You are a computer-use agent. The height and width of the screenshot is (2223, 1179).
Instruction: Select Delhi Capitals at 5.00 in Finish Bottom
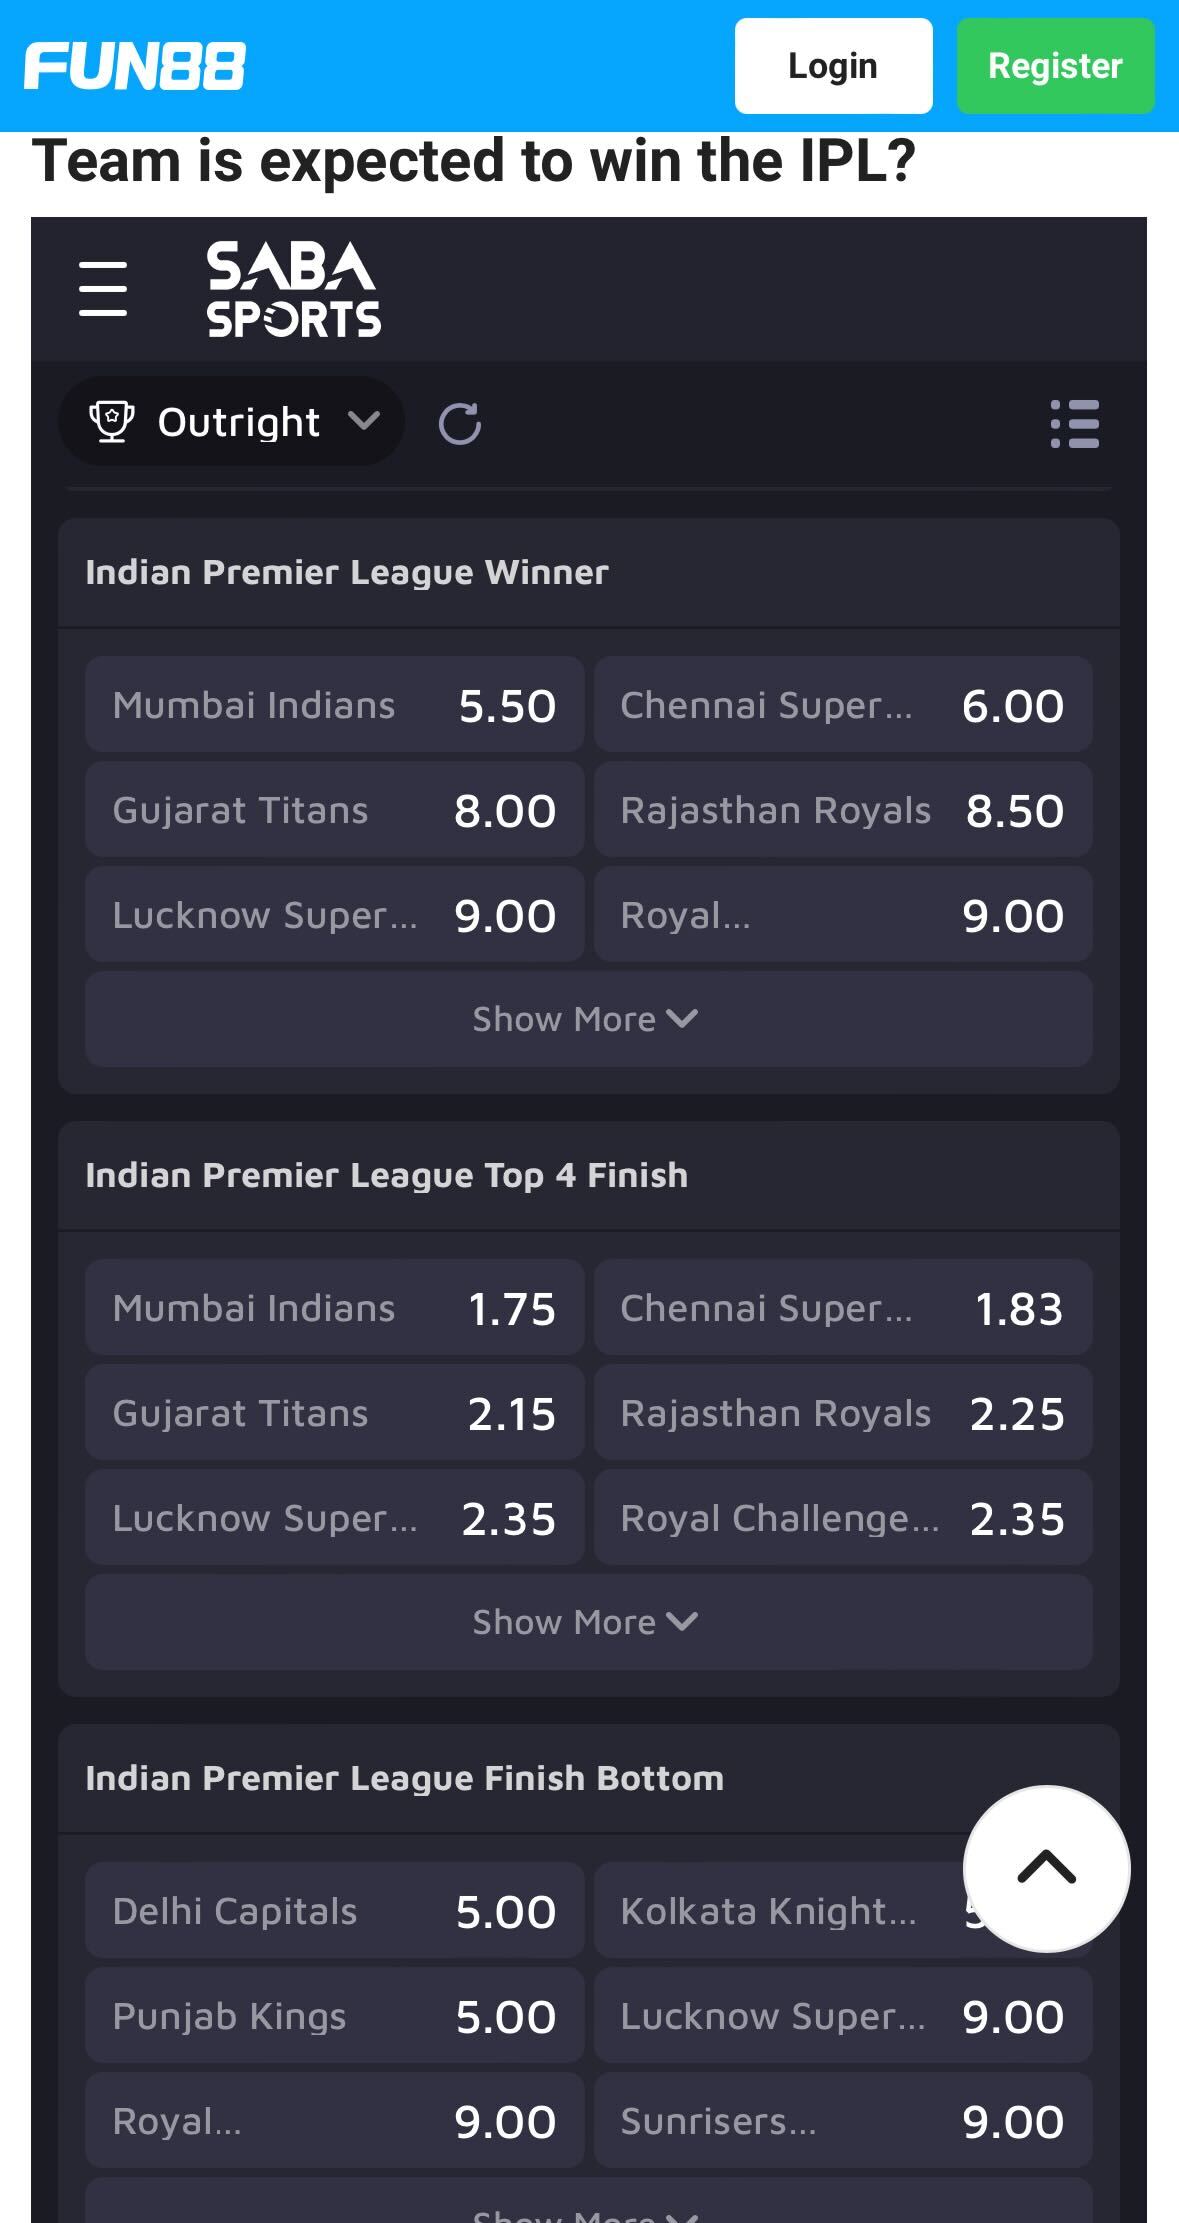click(x=333, y=1910)
